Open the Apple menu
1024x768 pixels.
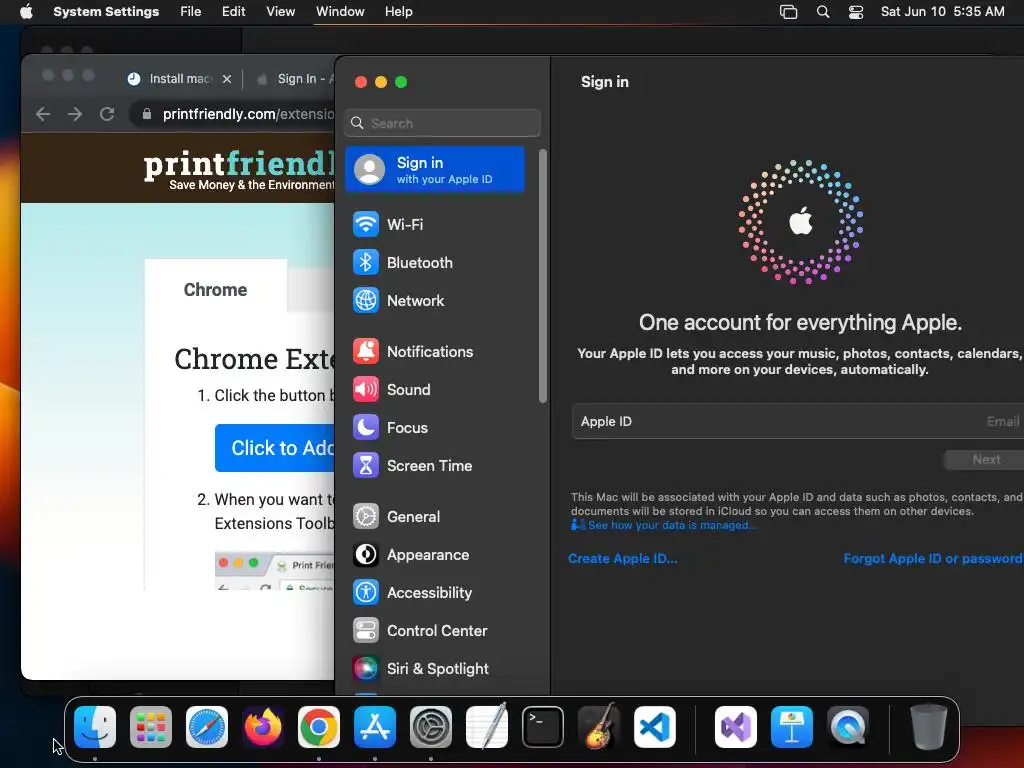[x=26, y=12]
